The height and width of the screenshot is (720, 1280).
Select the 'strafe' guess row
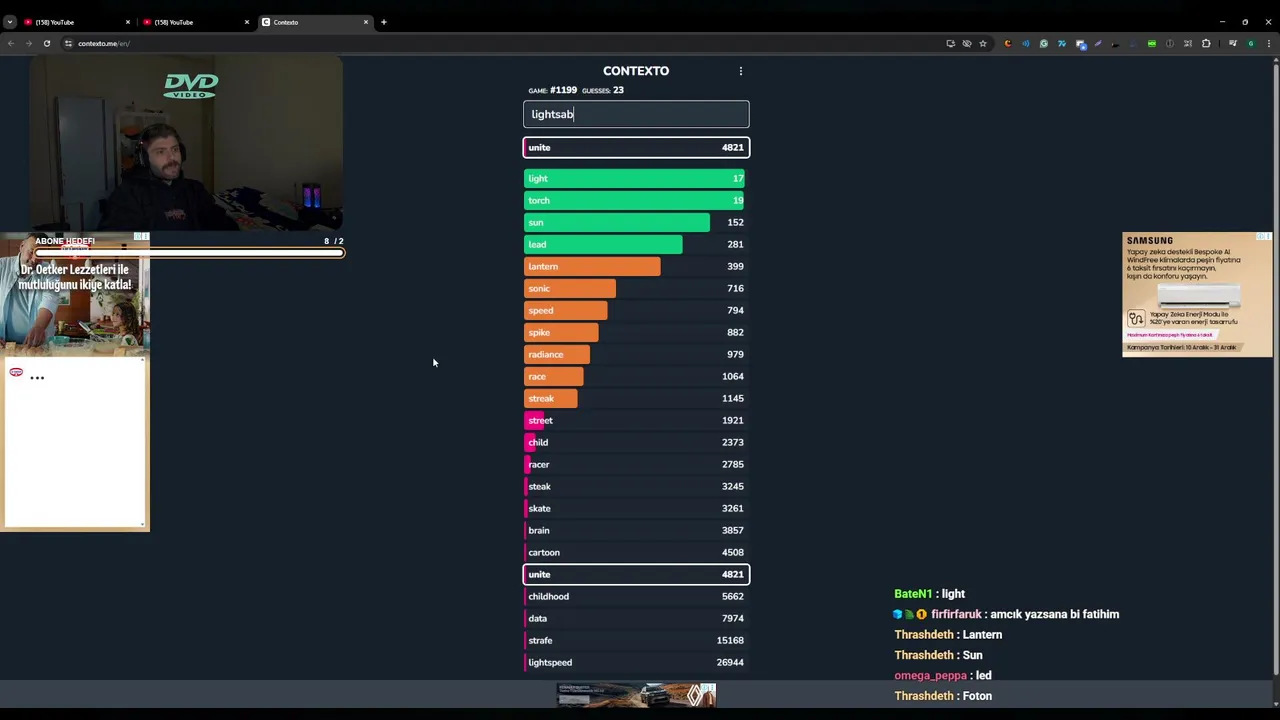point(636,640)
